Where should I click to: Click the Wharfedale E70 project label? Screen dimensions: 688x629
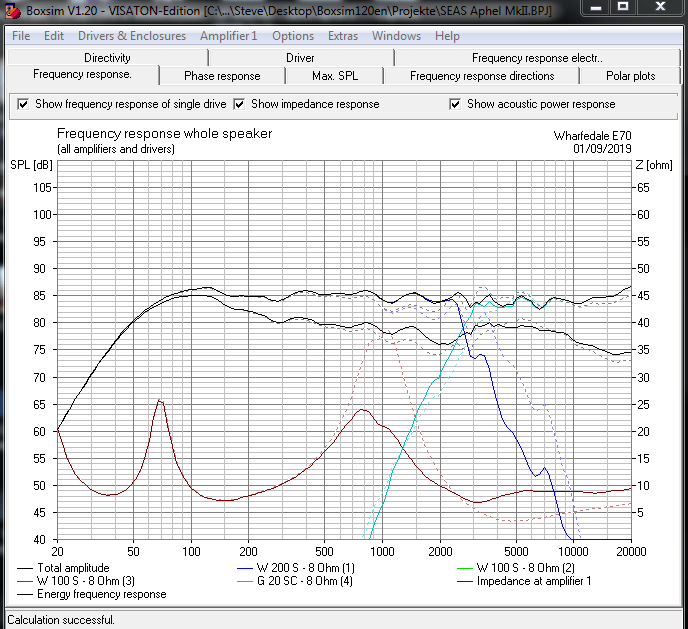[x=592, y=136]
